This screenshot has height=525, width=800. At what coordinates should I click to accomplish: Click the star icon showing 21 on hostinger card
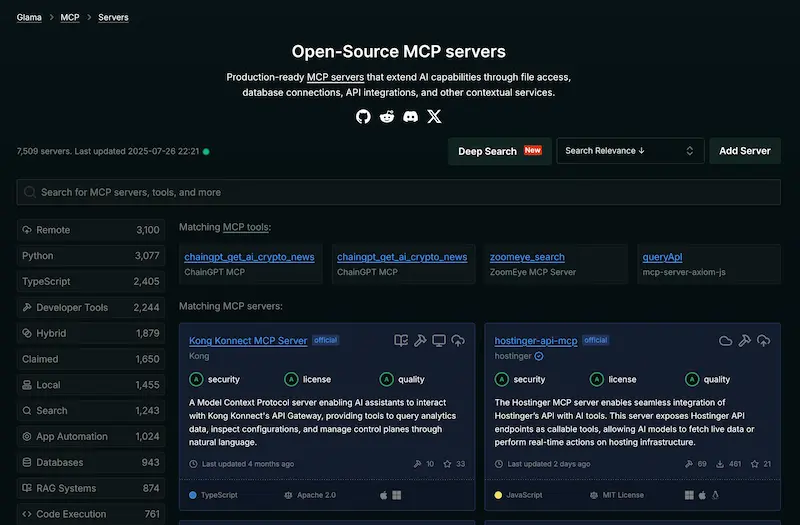coord(755,464)
